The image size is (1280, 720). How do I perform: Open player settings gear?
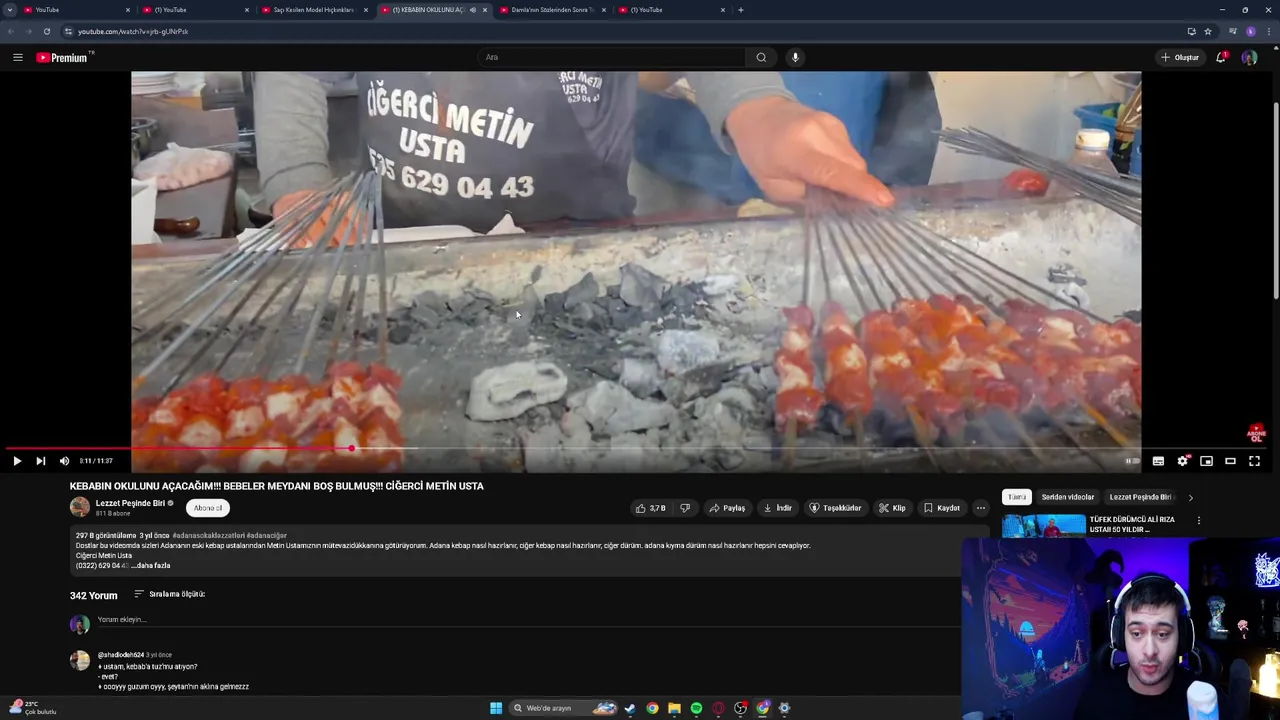pyautogui.click(x=1182, y=461)
